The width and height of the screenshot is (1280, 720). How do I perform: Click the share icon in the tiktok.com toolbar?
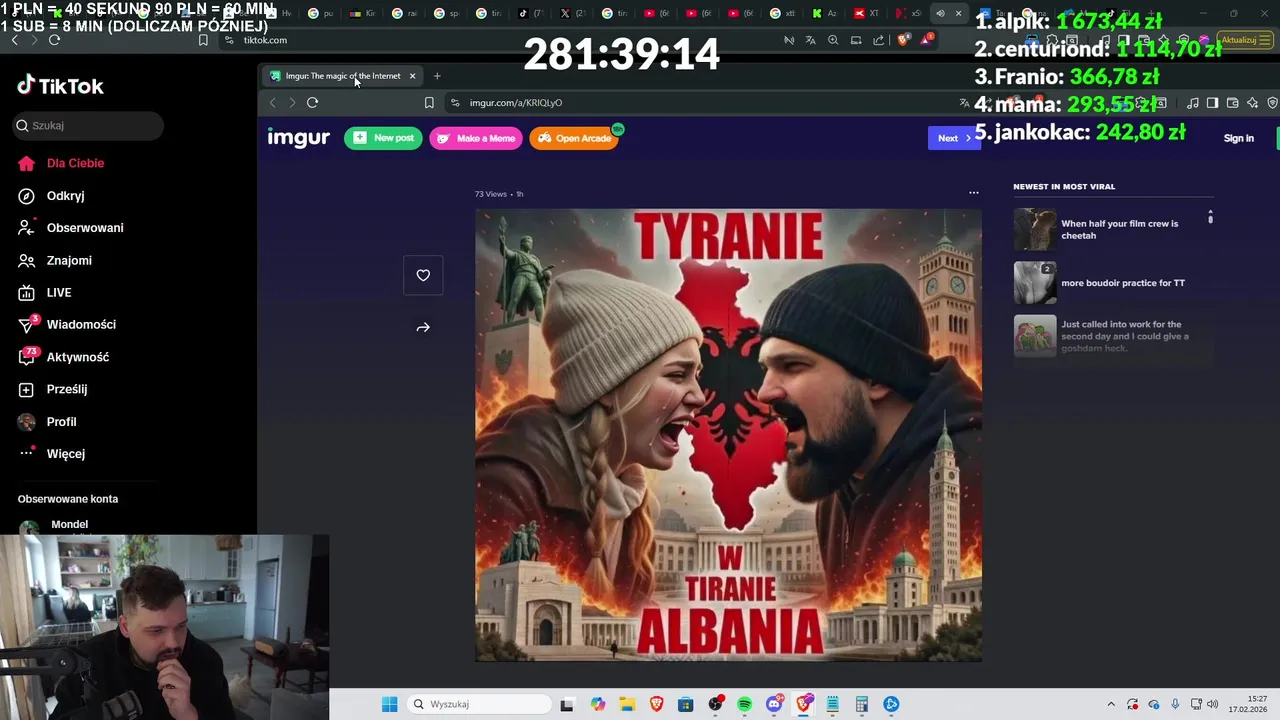[x=879, y=40]
